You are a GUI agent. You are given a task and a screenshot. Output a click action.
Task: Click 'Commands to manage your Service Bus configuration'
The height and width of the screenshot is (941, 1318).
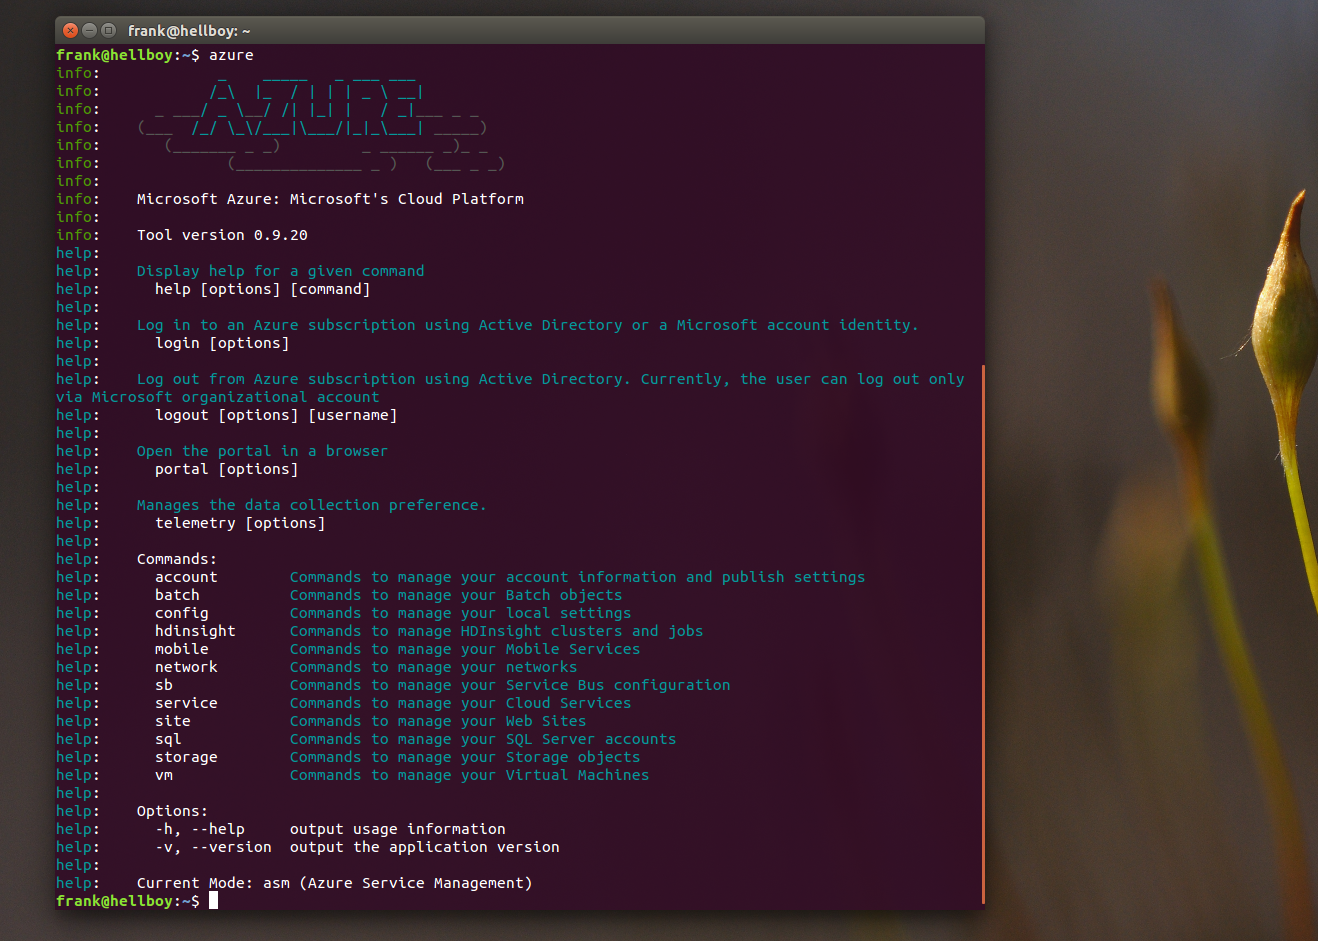(x=510, y=685)
